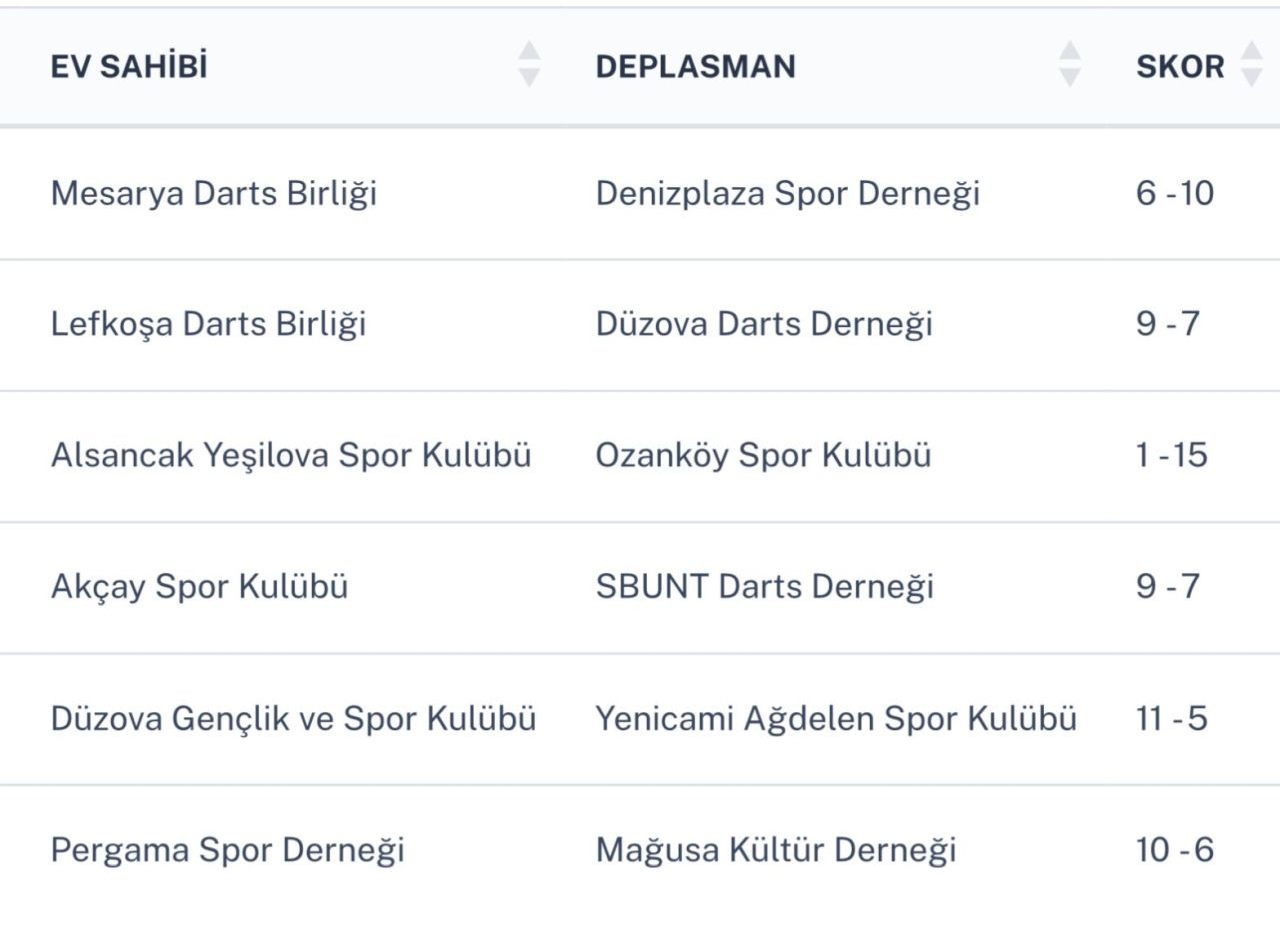Sort by the DEPLASMAN header label

[x=695, y=67]
